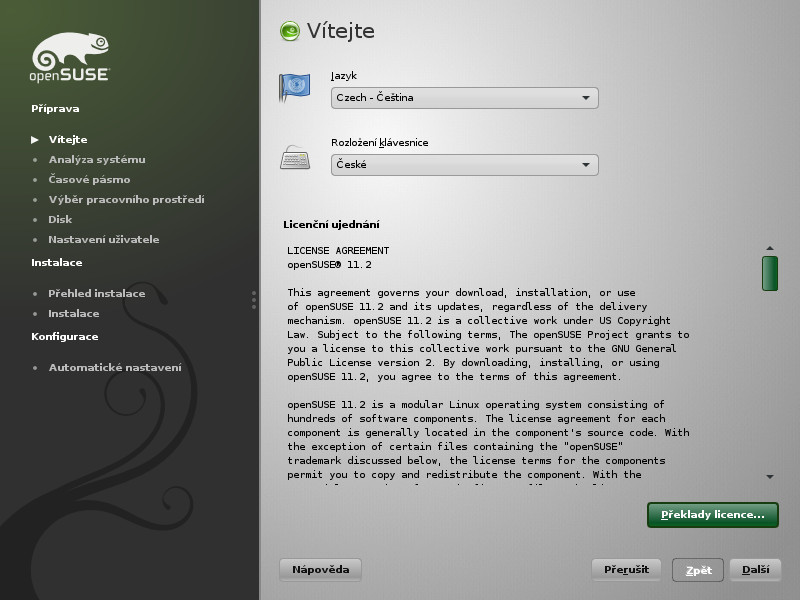
Task: Click the arrow marker beside Vítejte
Action: (x=35, y=140)
